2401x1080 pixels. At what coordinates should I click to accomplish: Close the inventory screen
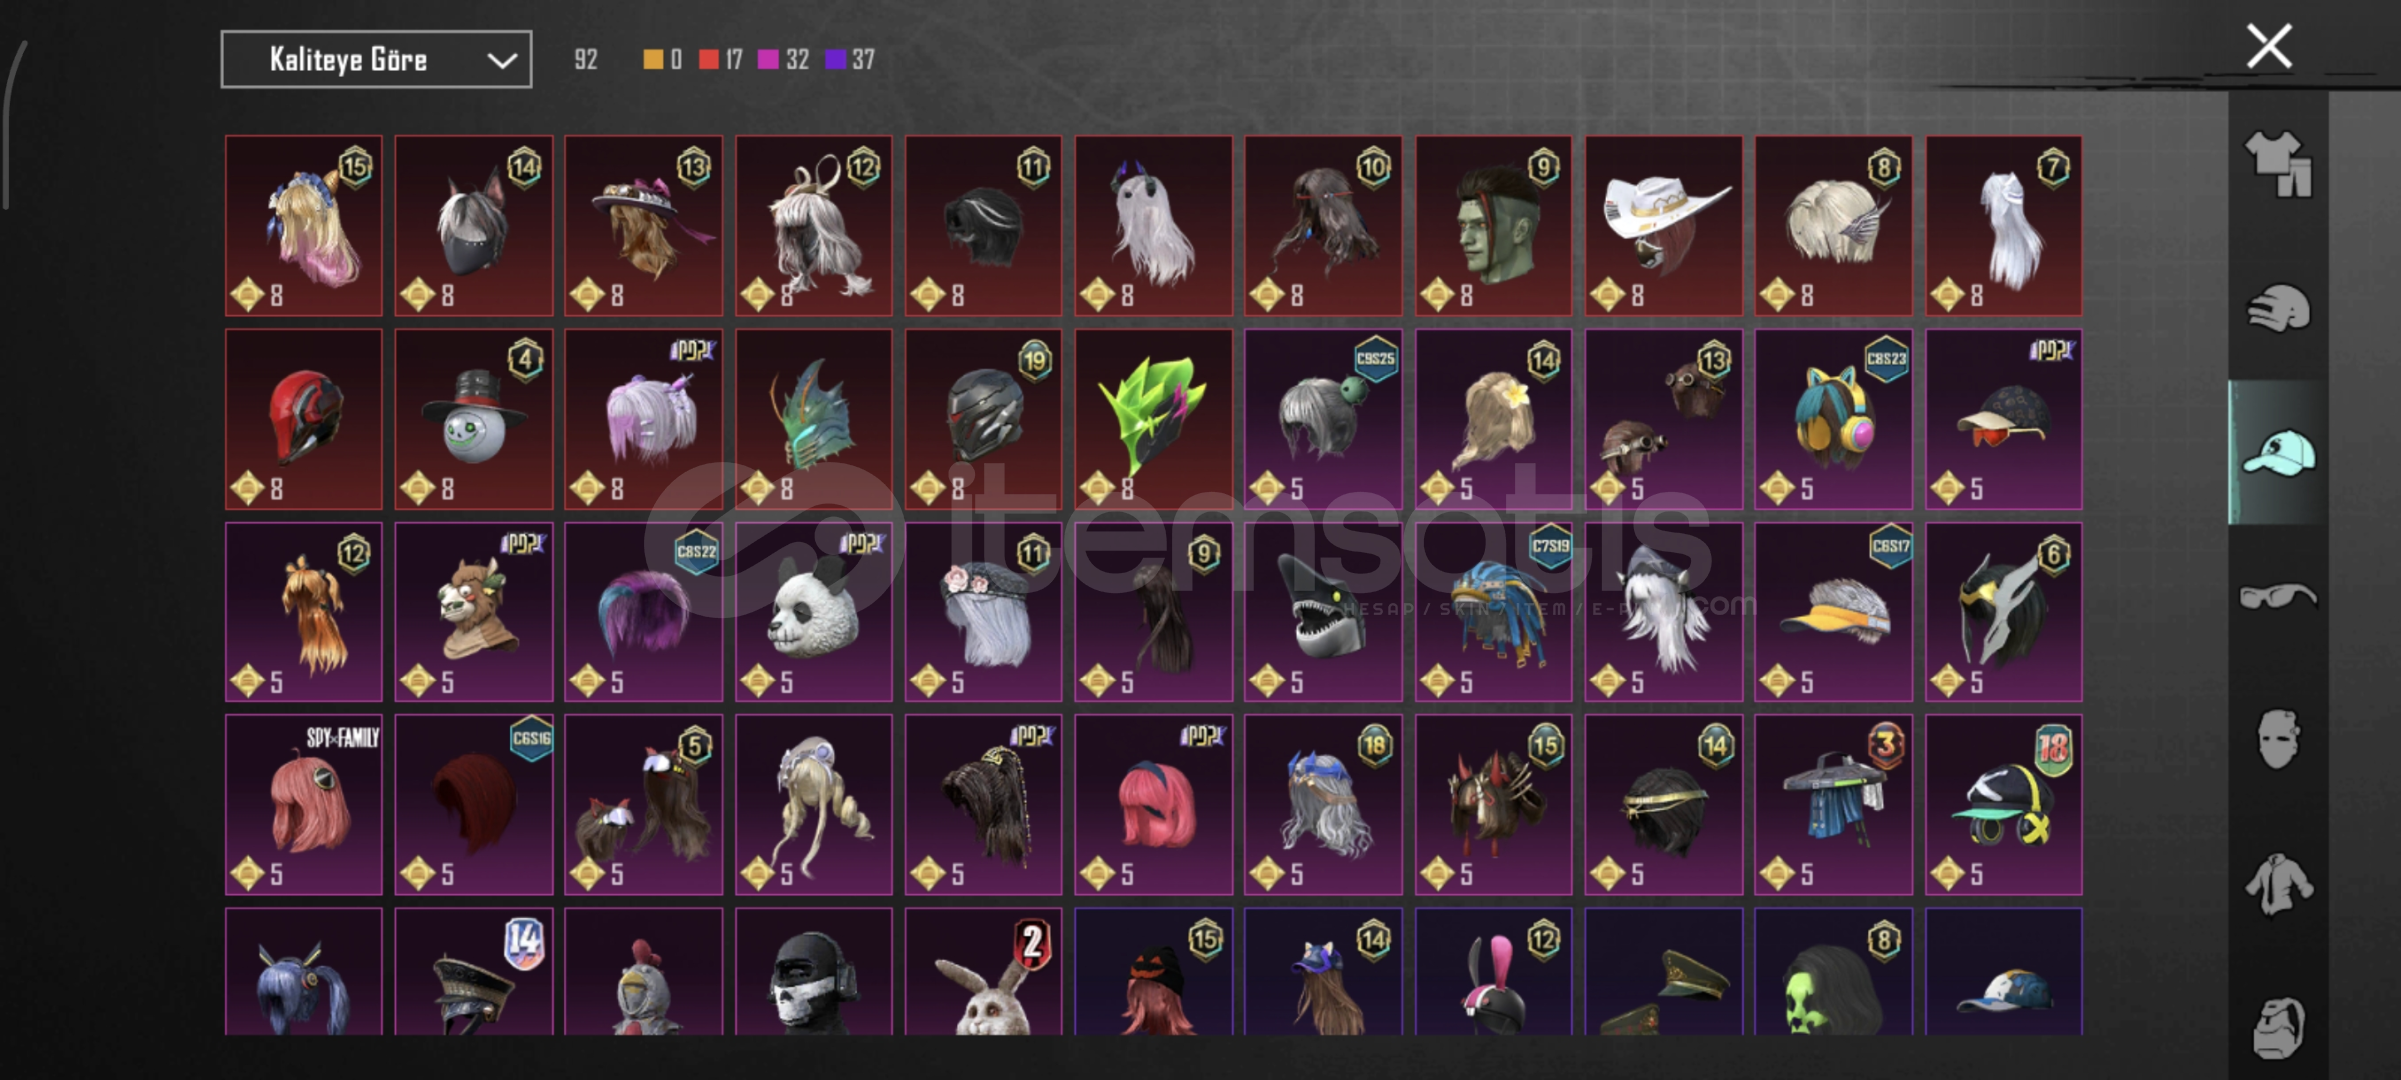[2269, 47]
